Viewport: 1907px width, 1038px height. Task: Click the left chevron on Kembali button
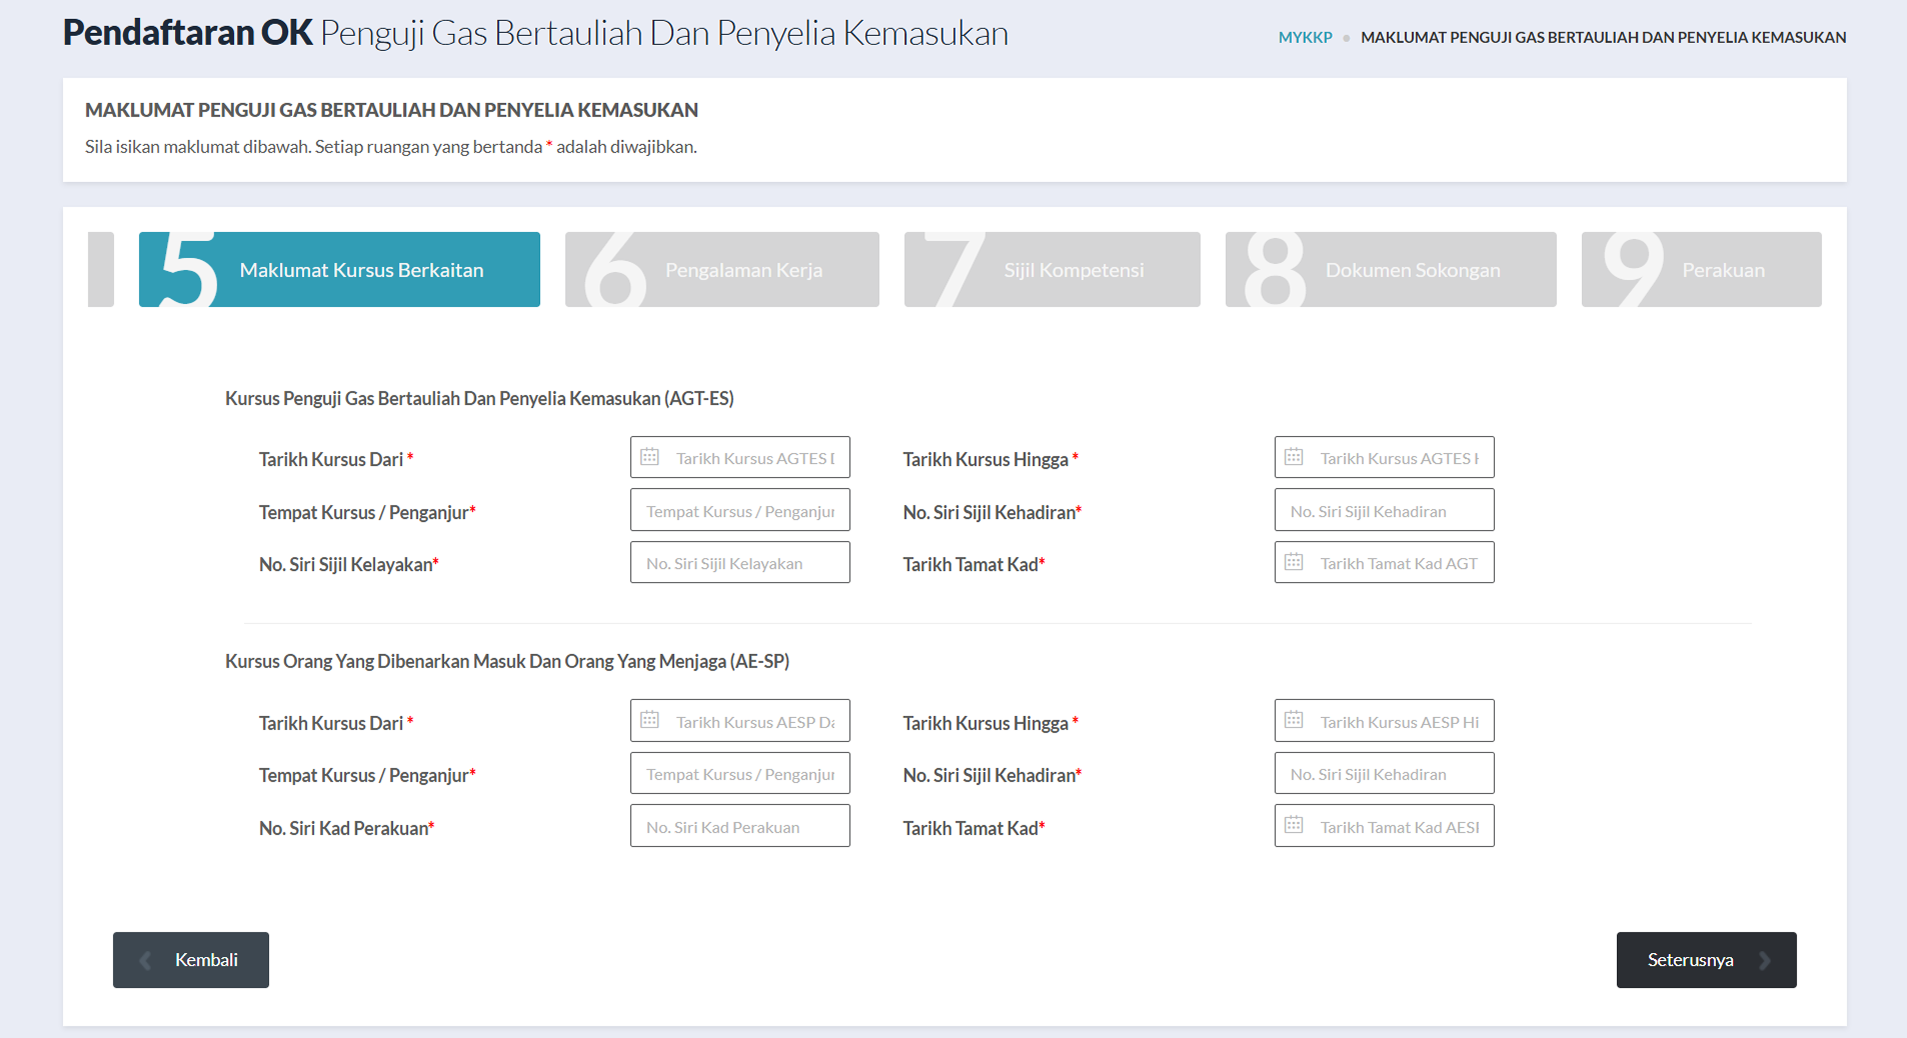(146, 960)
